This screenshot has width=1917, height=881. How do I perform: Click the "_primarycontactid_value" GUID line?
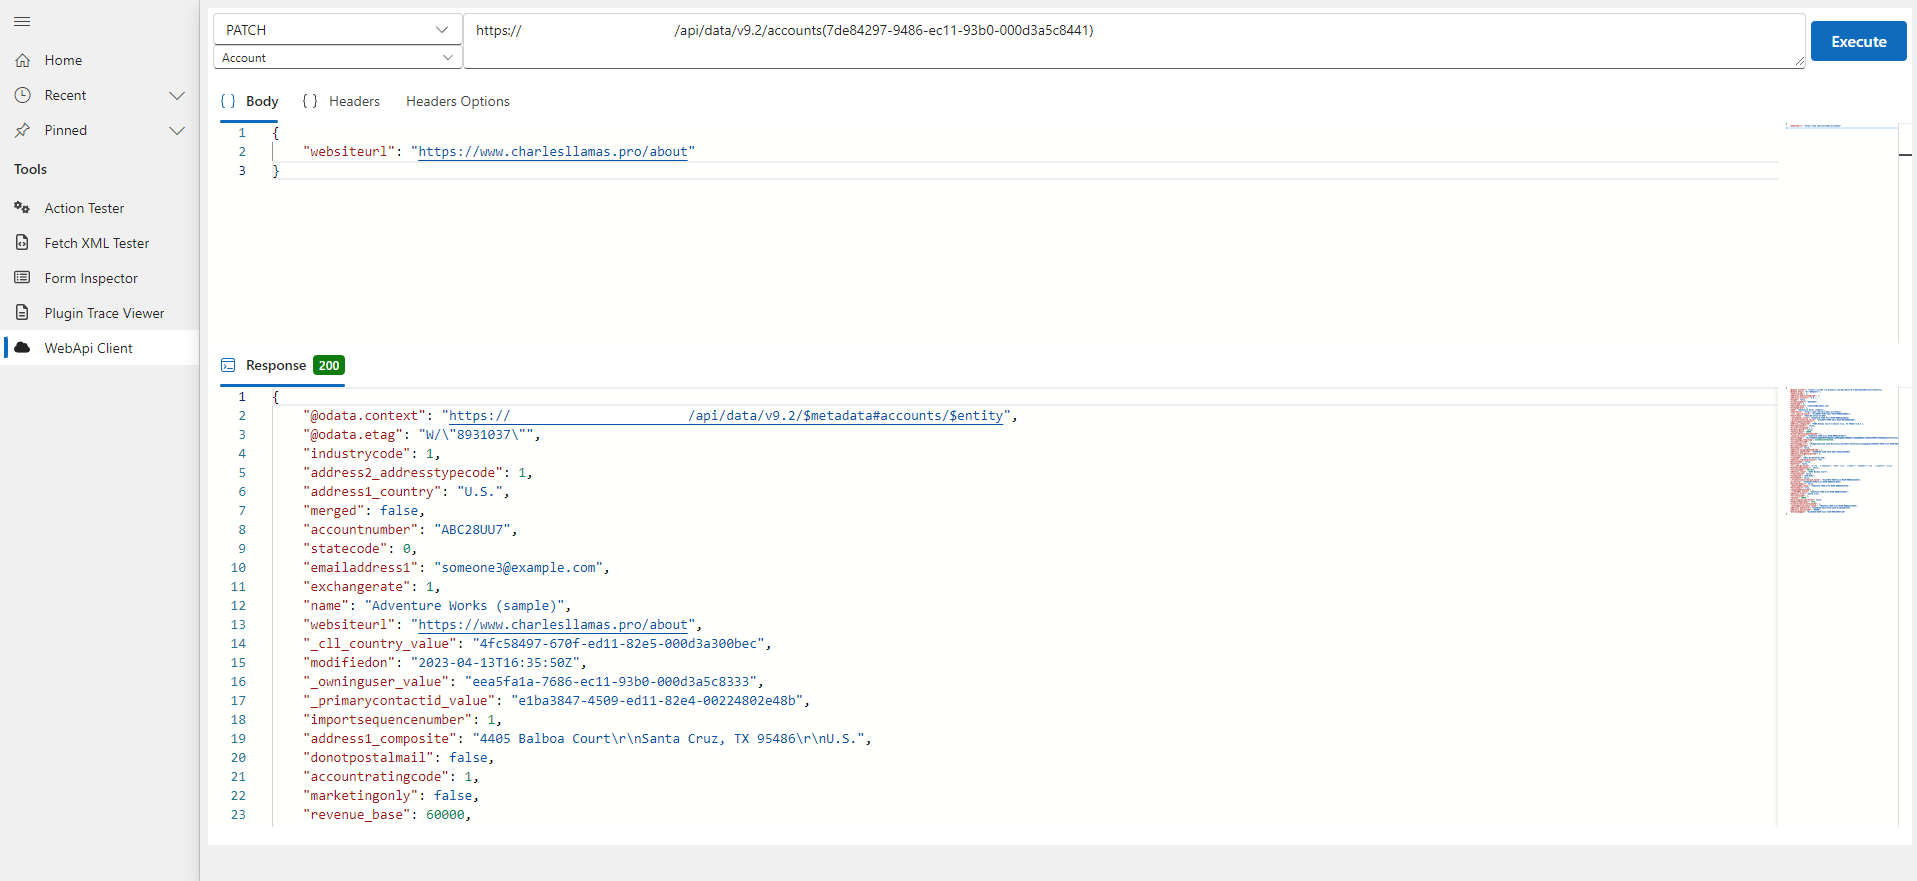pyautogui.click(x=556, y=701)
